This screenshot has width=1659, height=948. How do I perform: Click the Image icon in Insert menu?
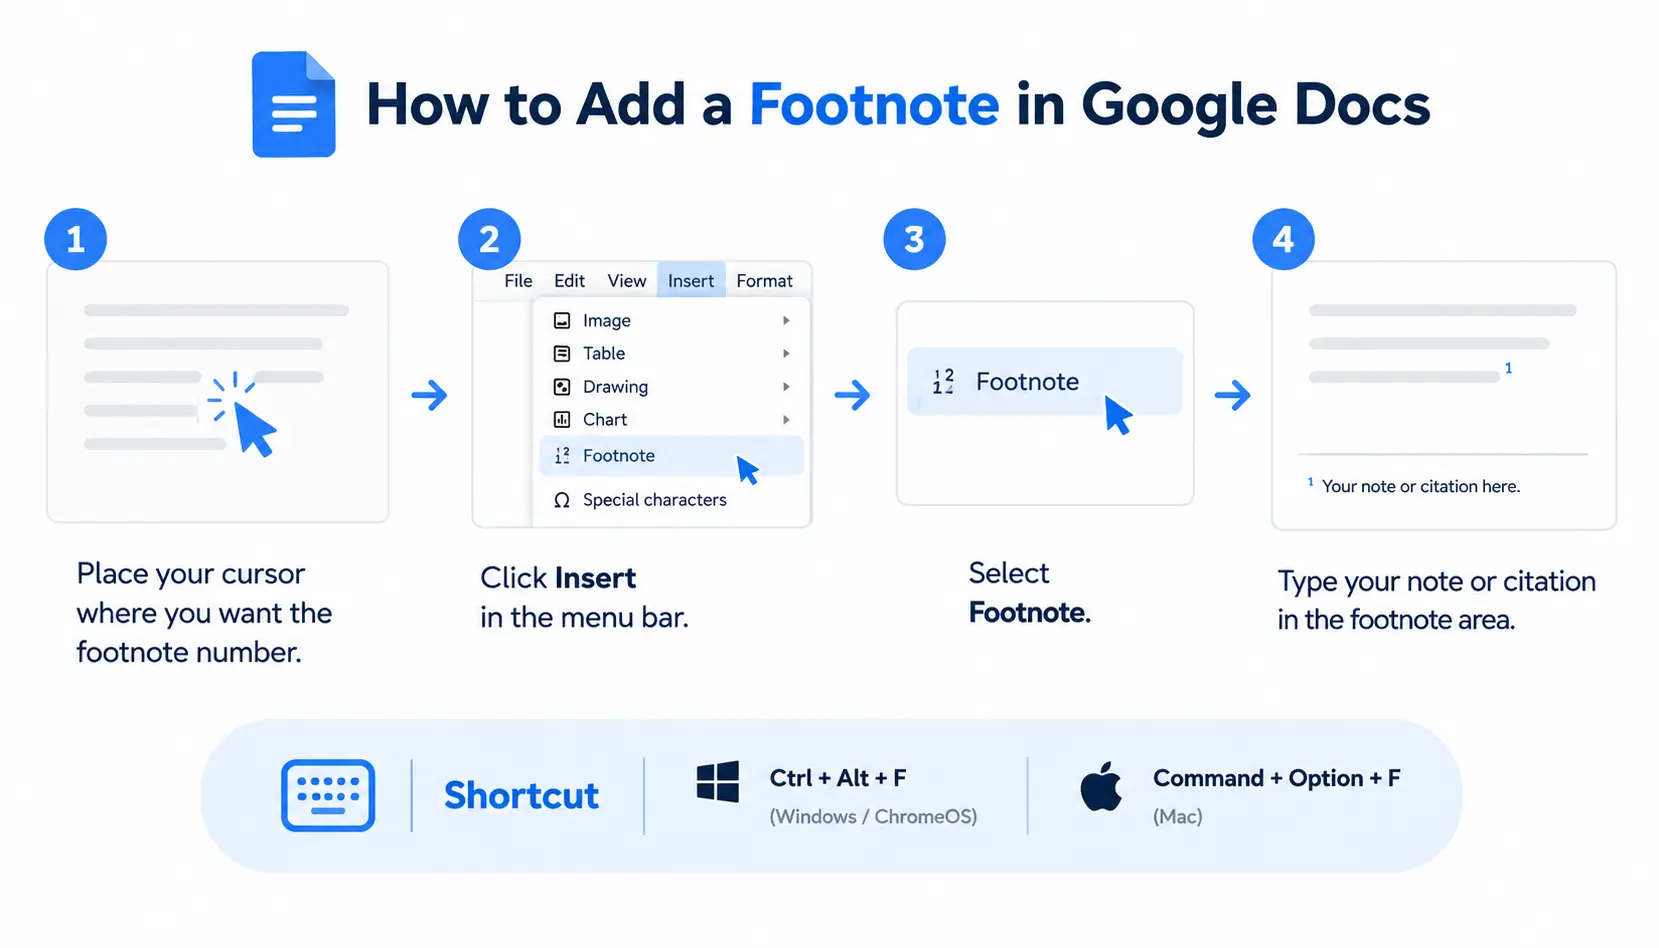pyautogui.click(x=562, y=320)
